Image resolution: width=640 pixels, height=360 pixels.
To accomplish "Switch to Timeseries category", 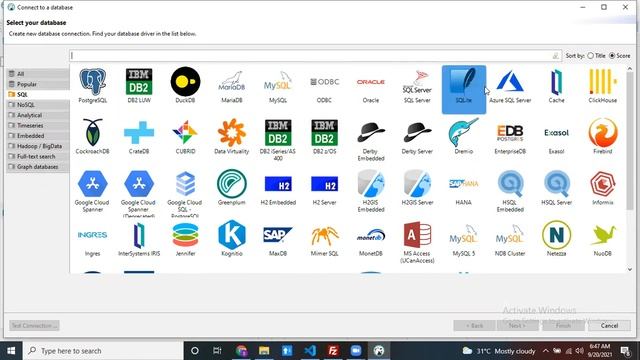I will [38, 125].
